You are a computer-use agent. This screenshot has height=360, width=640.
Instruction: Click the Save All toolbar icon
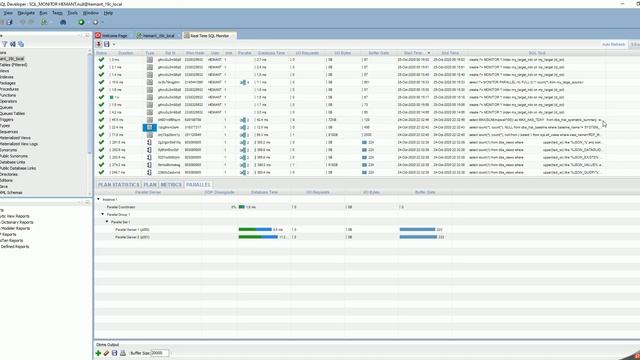(9, 22)
